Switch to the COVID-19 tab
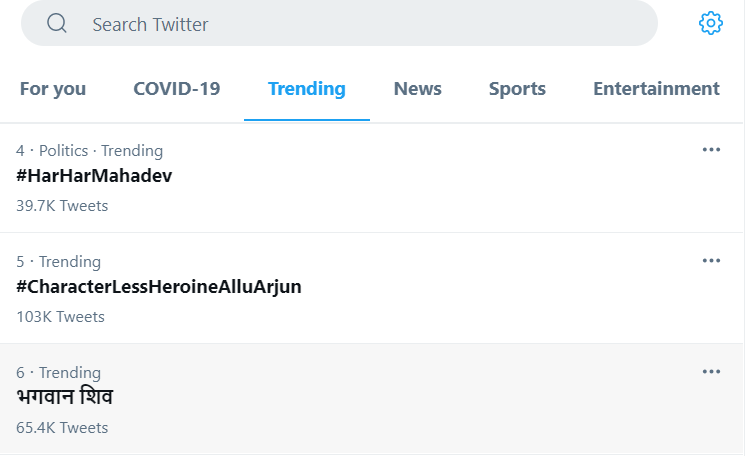The height and width of the screenshot is (456, 747). [x=177, y=89]
